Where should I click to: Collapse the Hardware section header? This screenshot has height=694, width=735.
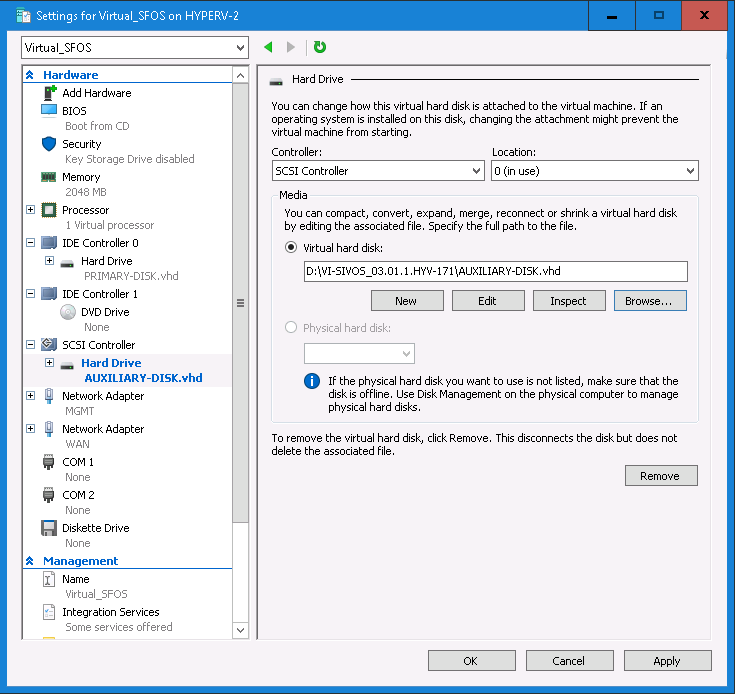click(x=30, y=75)
